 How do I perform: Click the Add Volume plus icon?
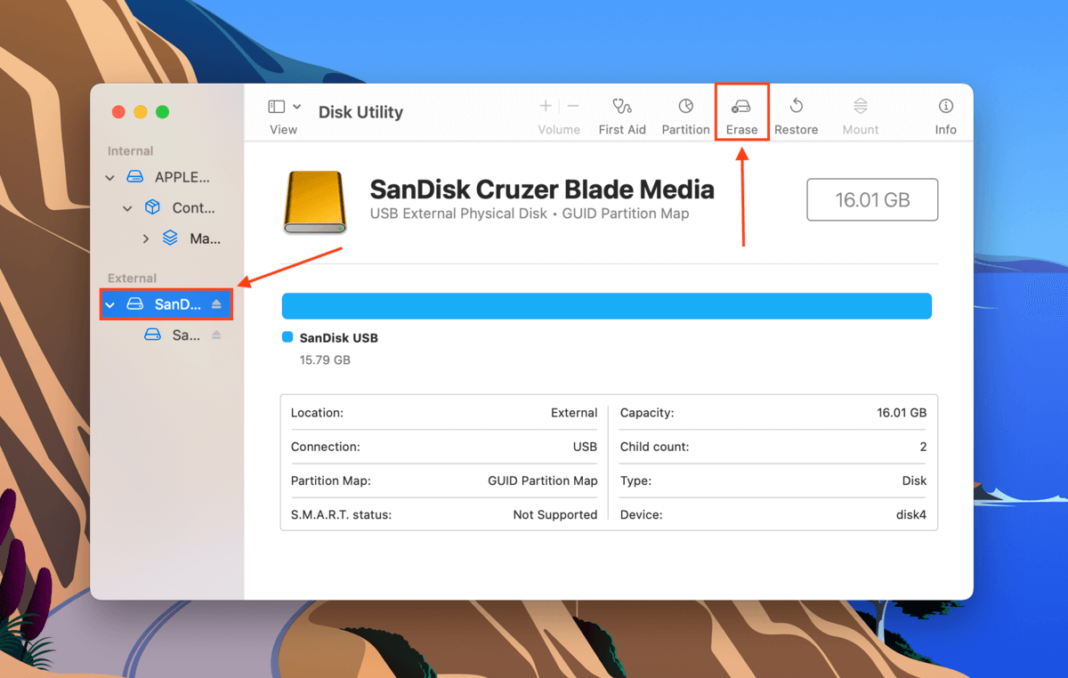[x=545, y=105]
